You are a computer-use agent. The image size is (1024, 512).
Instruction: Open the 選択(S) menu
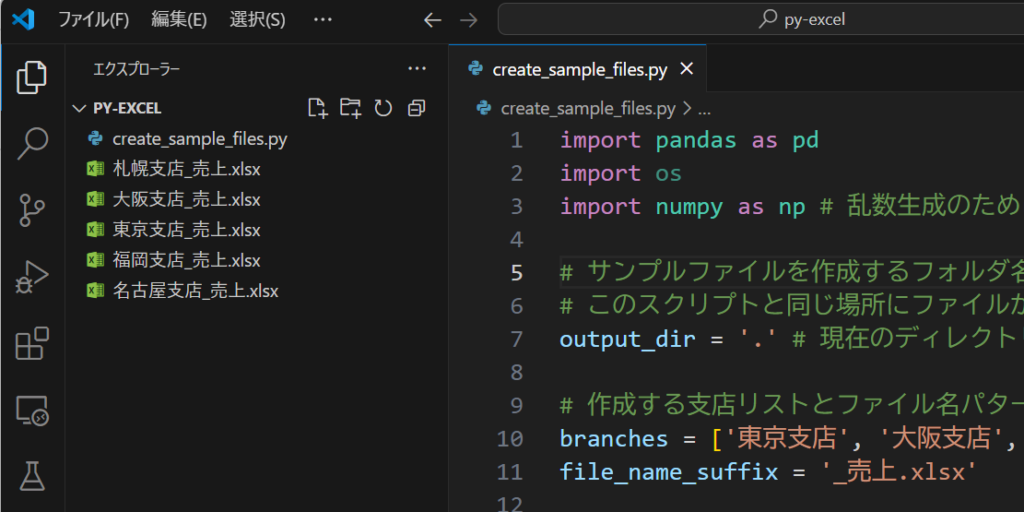click(x=257, y=20)
